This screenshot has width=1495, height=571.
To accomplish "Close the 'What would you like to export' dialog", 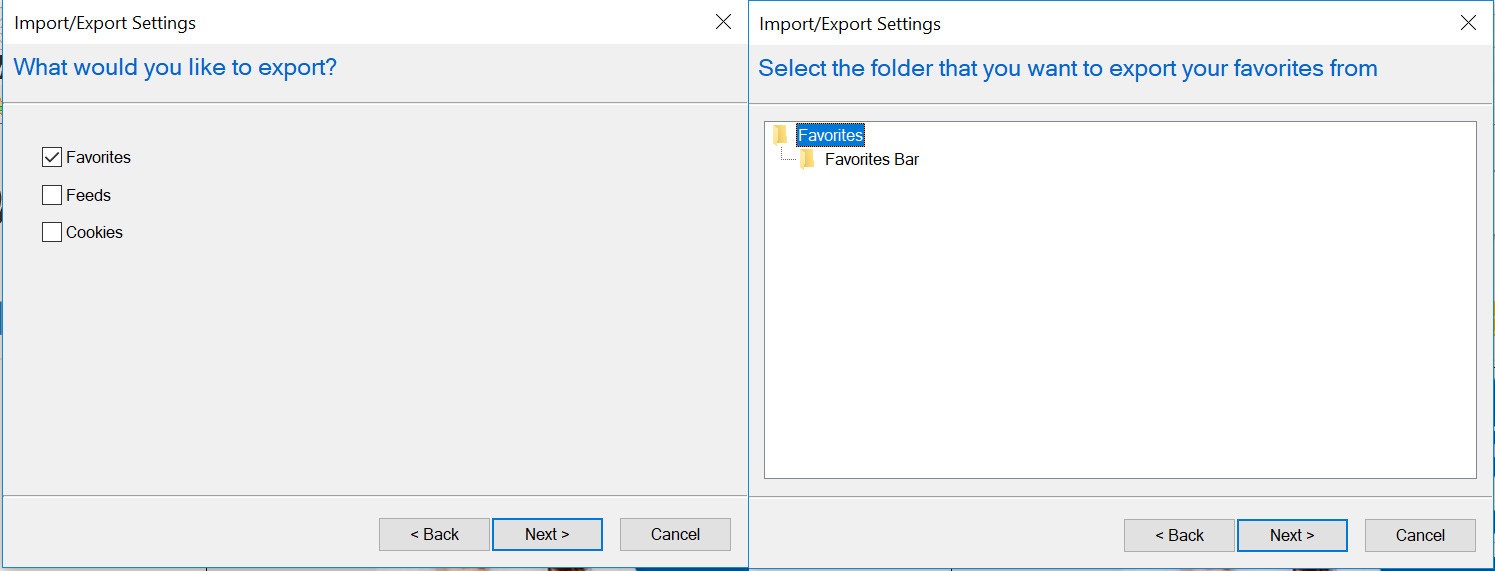I will click(724, 22).
